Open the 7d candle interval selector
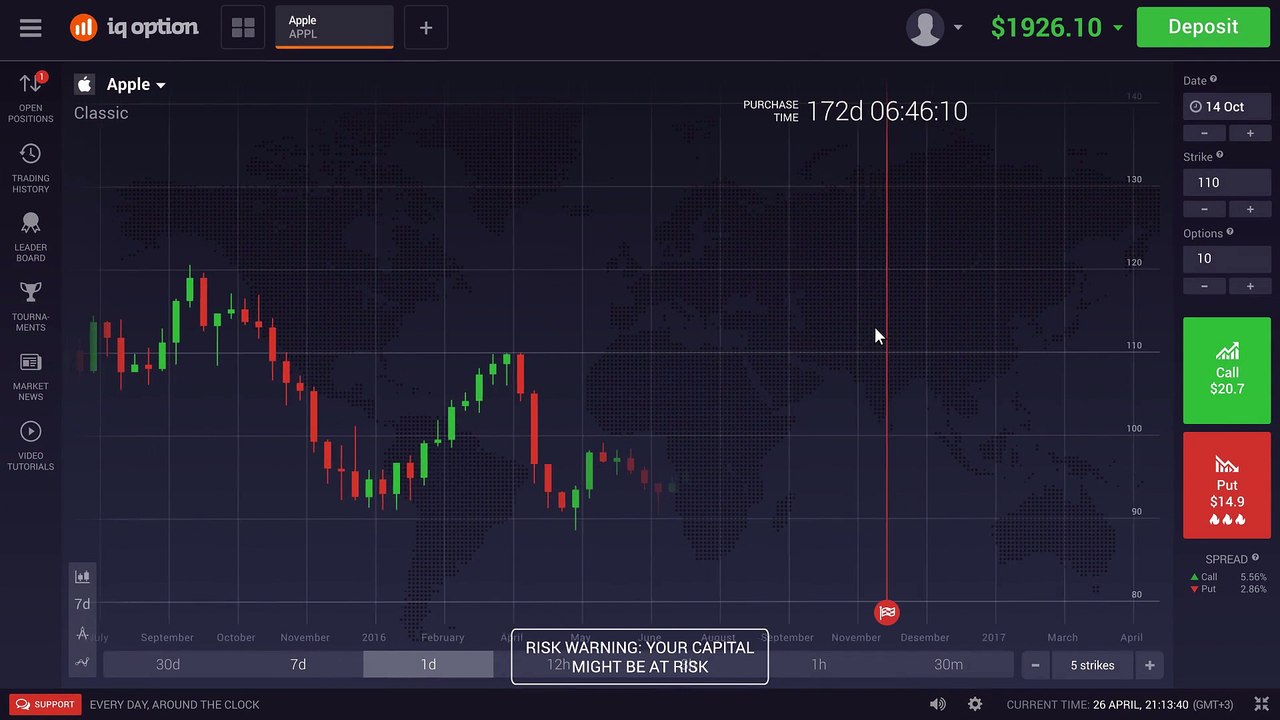This screenshot has width=1280, height=720. (82, 604)
